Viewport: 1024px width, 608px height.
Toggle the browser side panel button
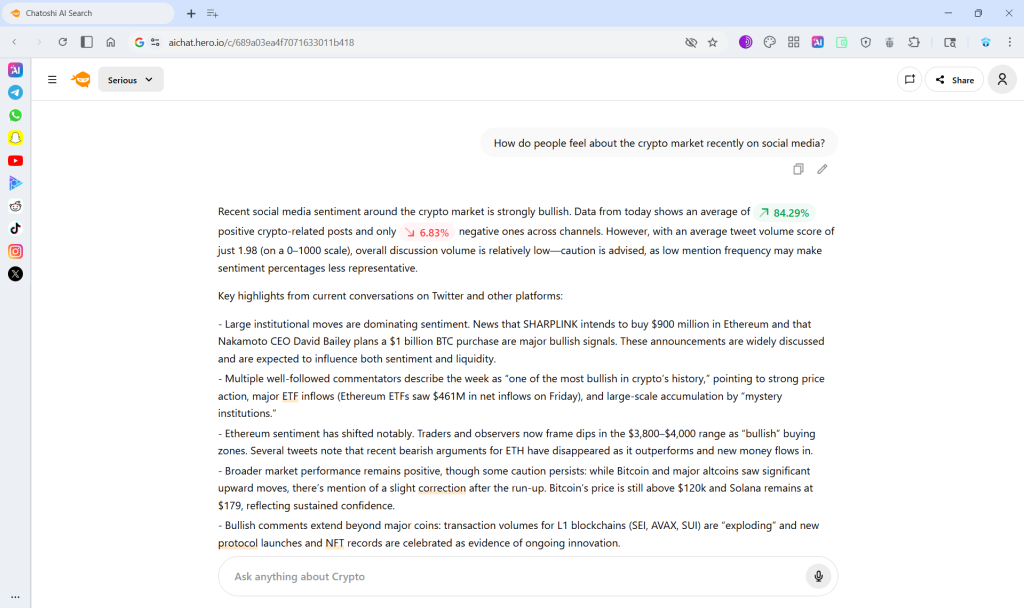click(x=87, y=42)
